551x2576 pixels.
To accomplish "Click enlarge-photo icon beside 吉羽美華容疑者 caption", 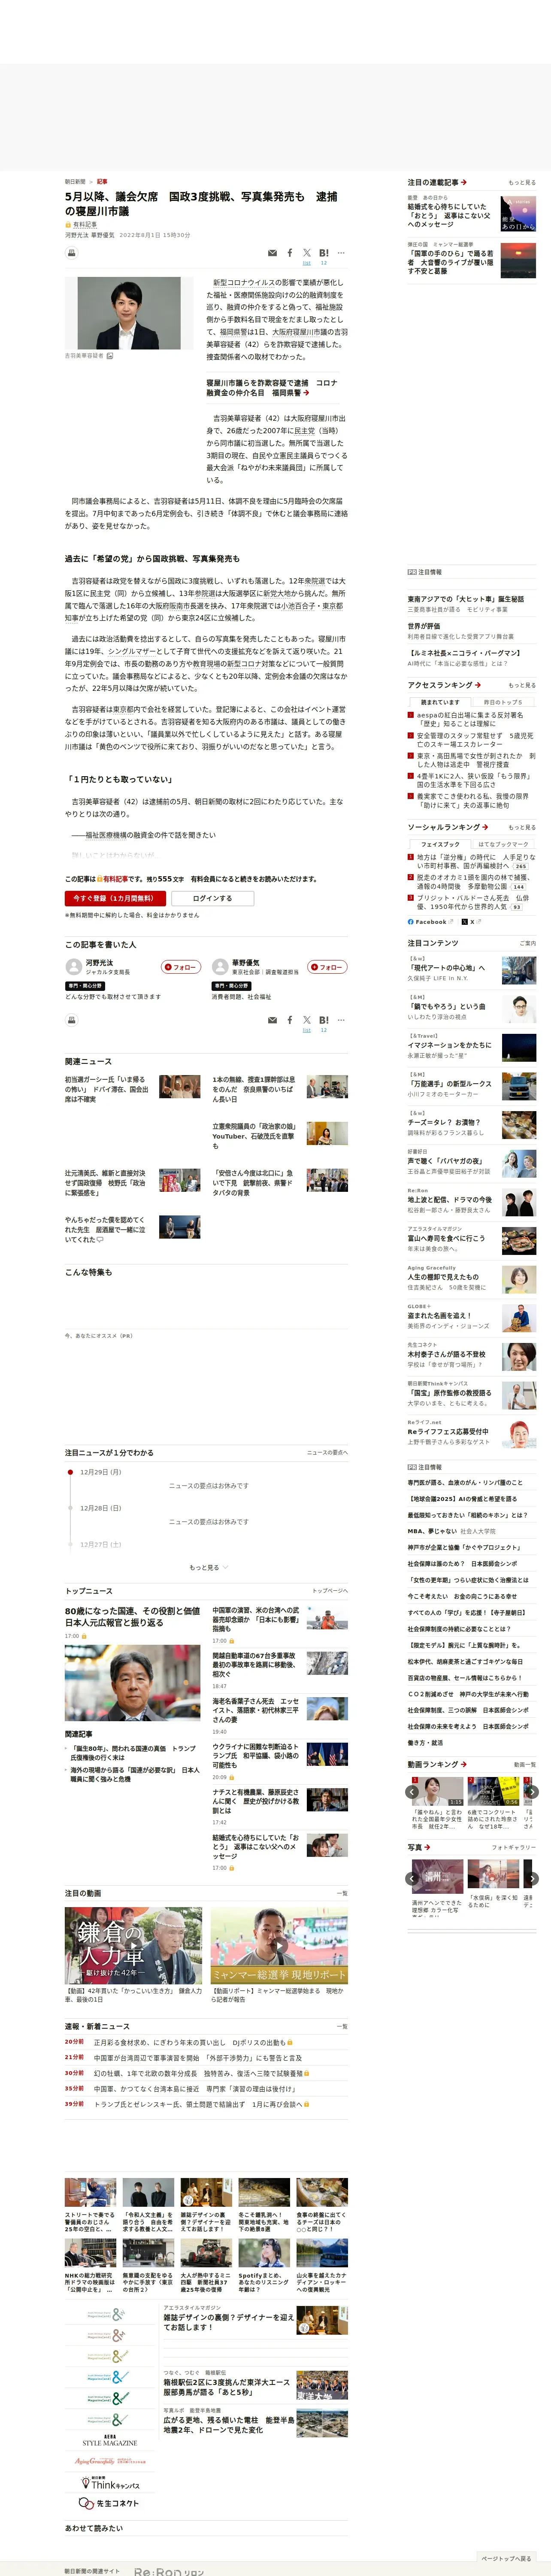I will tap(110, 355).
